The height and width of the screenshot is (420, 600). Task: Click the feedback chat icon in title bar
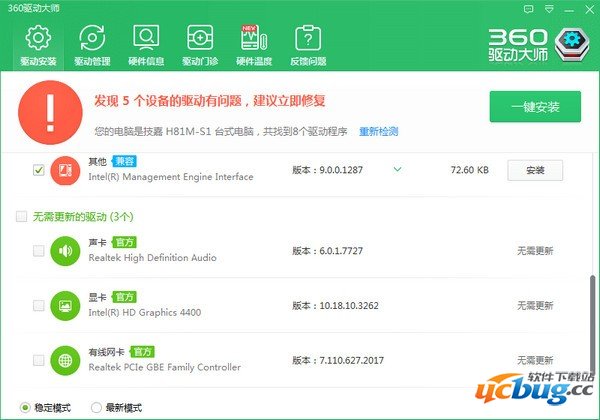[528, 9]
